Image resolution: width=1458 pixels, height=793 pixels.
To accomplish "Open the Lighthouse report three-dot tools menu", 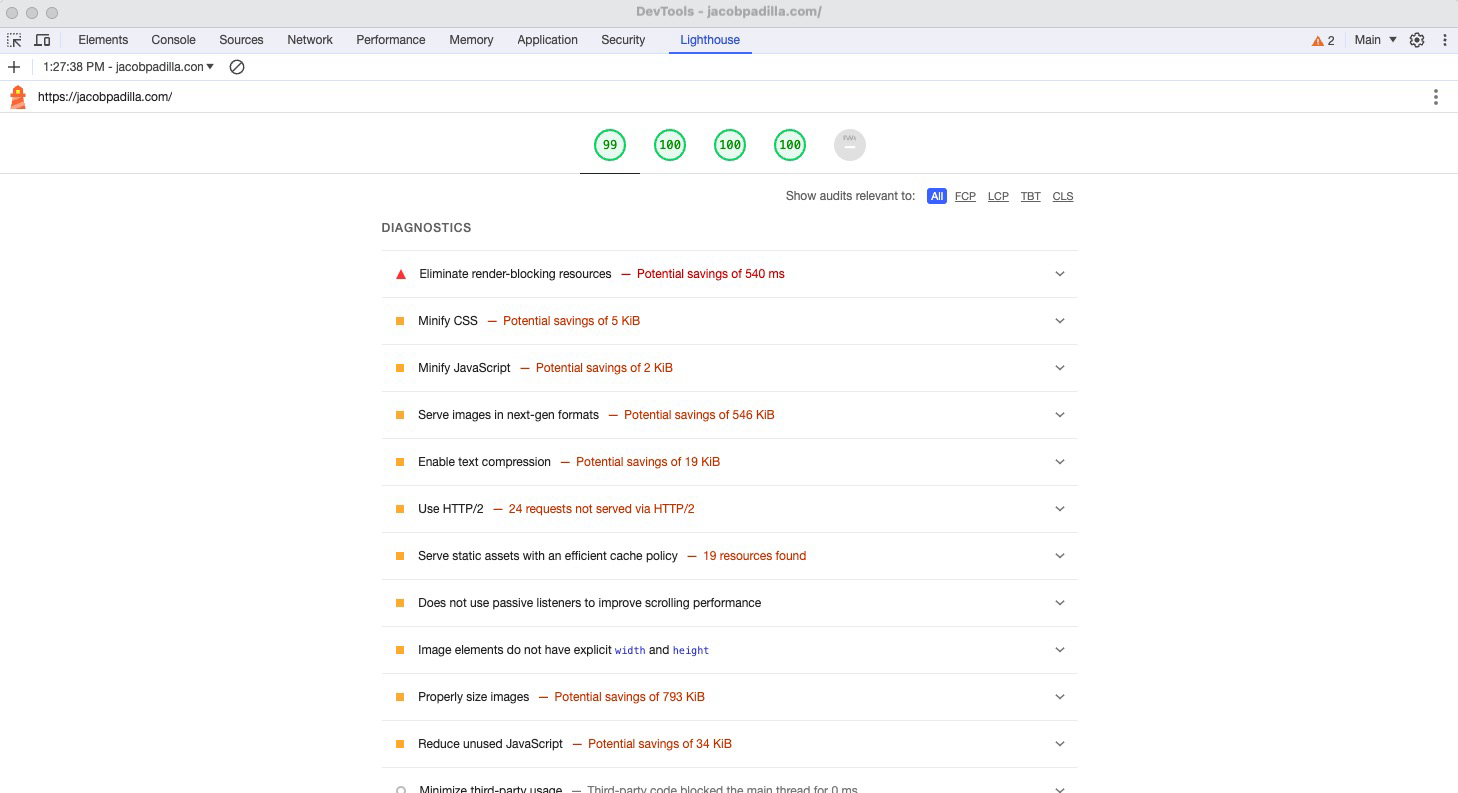I will pyautogui.click(x=1436, y=96).
